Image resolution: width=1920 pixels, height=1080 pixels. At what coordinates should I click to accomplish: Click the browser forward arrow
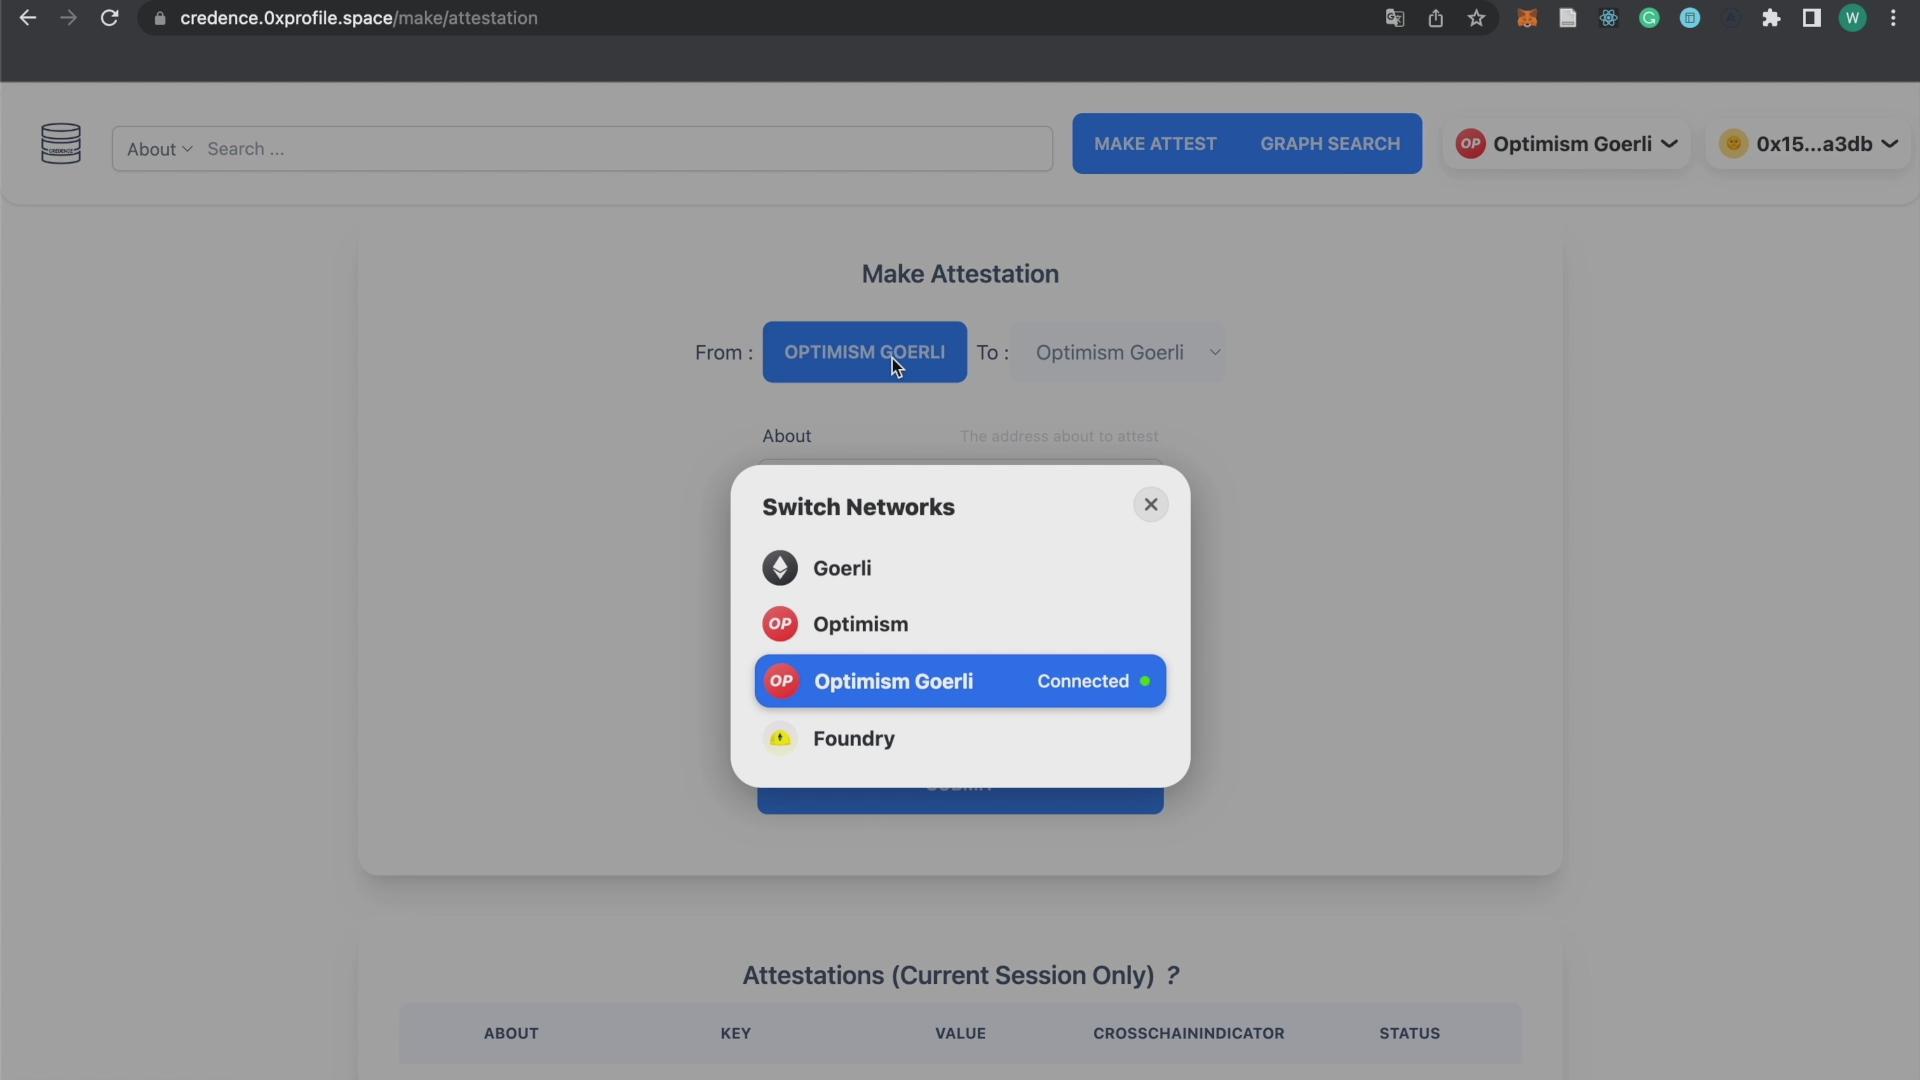(68, 18)
